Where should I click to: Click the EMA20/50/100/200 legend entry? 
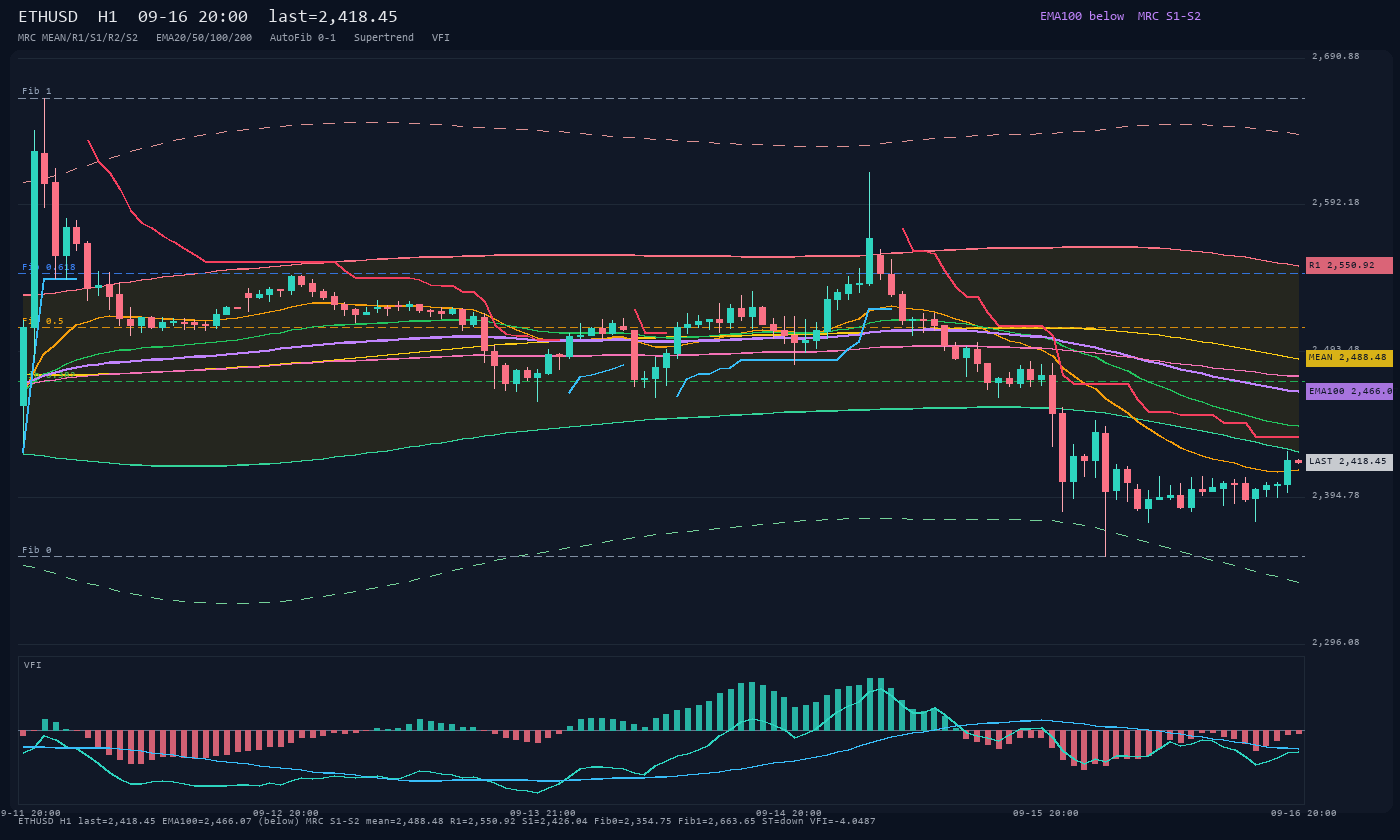pos(204,37)
